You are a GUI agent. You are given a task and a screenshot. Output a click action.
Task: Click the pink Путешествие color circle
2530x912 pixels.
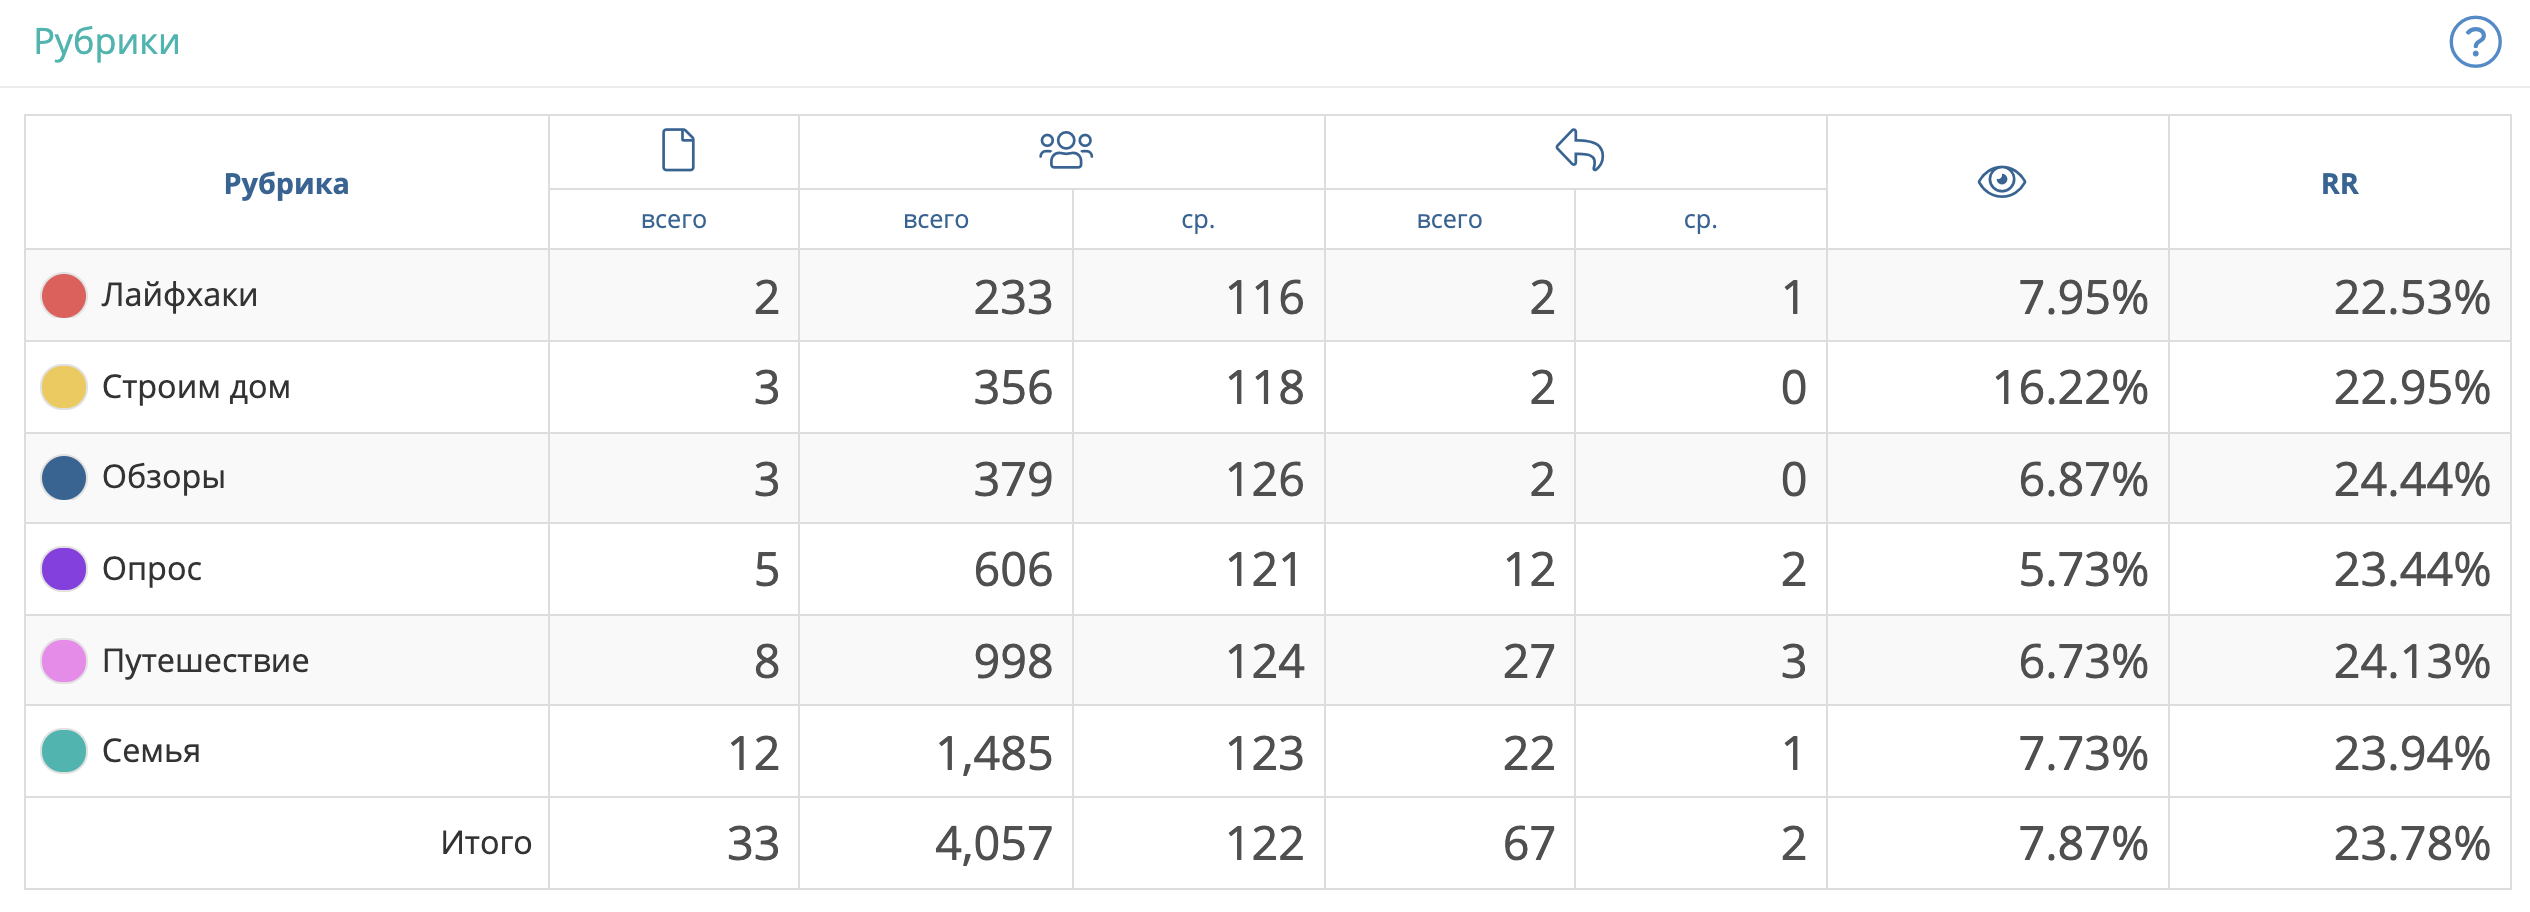64,661
